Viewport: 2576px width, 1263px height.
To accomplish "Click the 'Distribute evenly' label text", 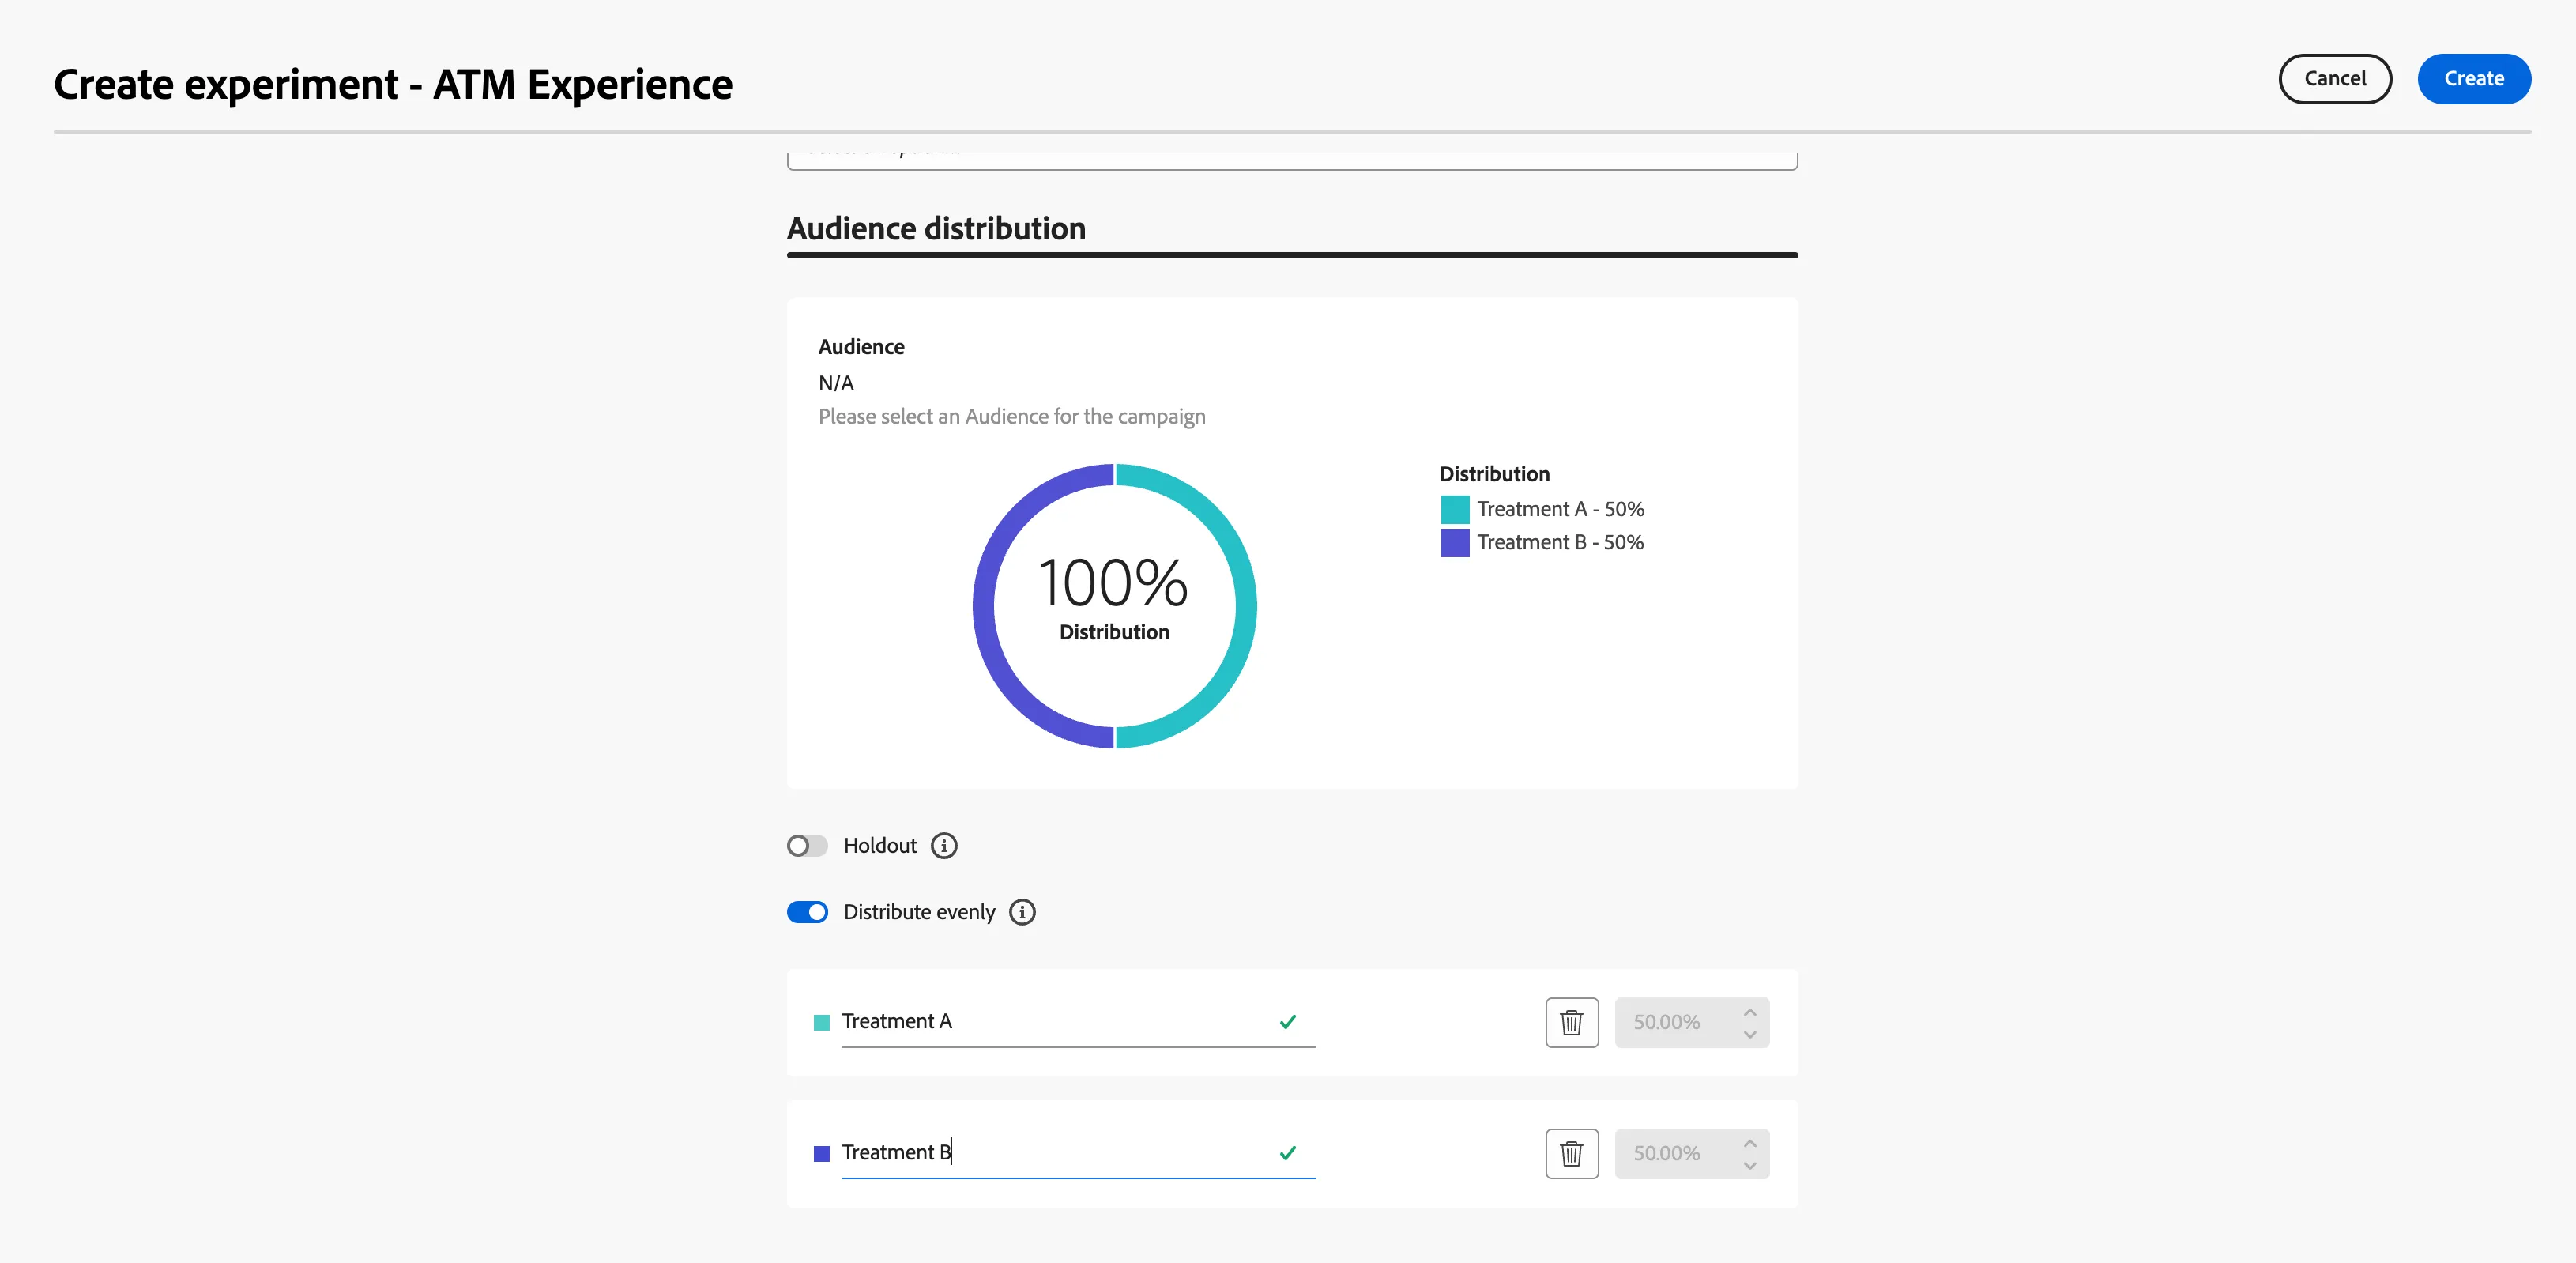I will point(919,912).
